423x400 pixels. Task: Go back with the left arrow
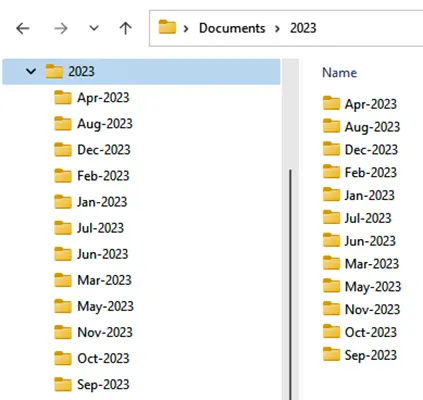coord(23,28)
